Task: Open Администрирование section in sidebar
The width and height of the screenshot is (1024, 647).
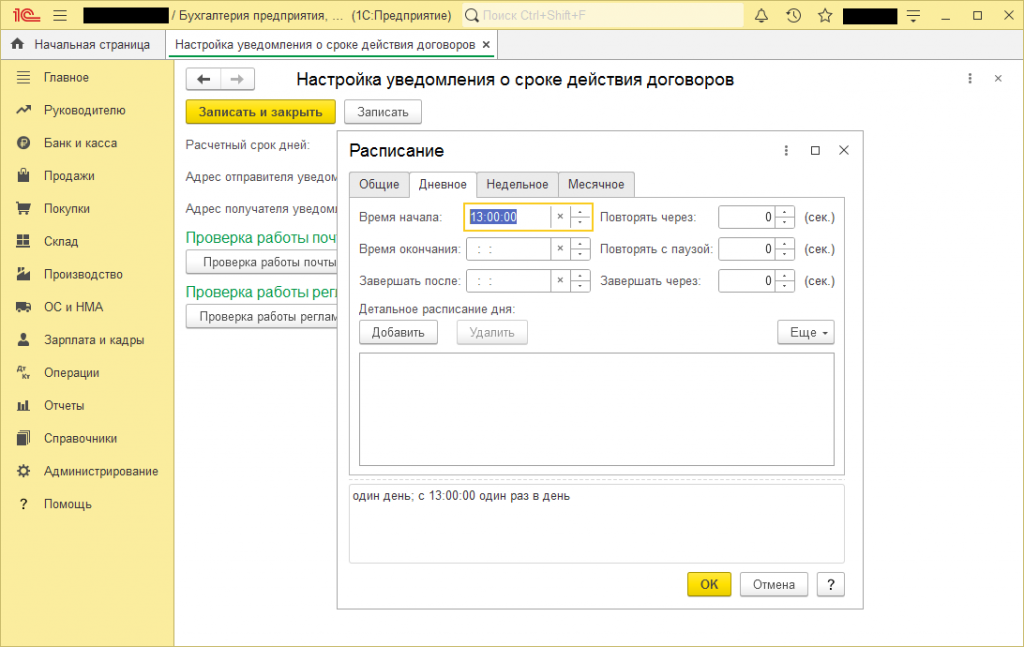Action: (100, 471)
